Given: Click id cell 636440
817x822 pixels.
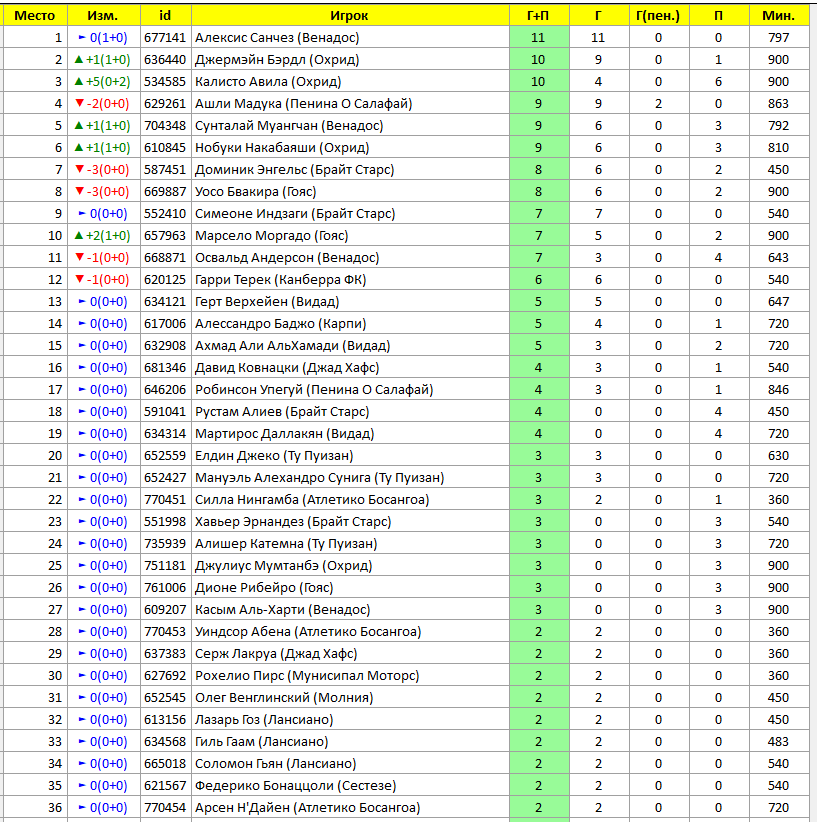Looking at the screenshot, I should (x=166, y=60).
